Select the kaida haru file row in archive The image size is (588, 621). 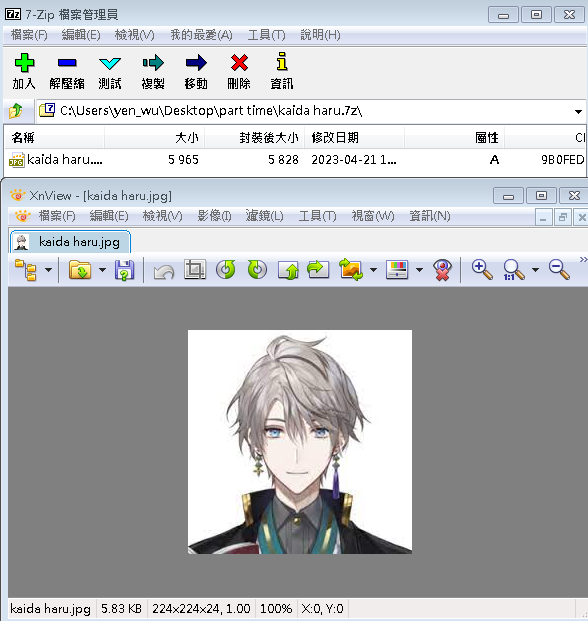[x=295, y=160]
